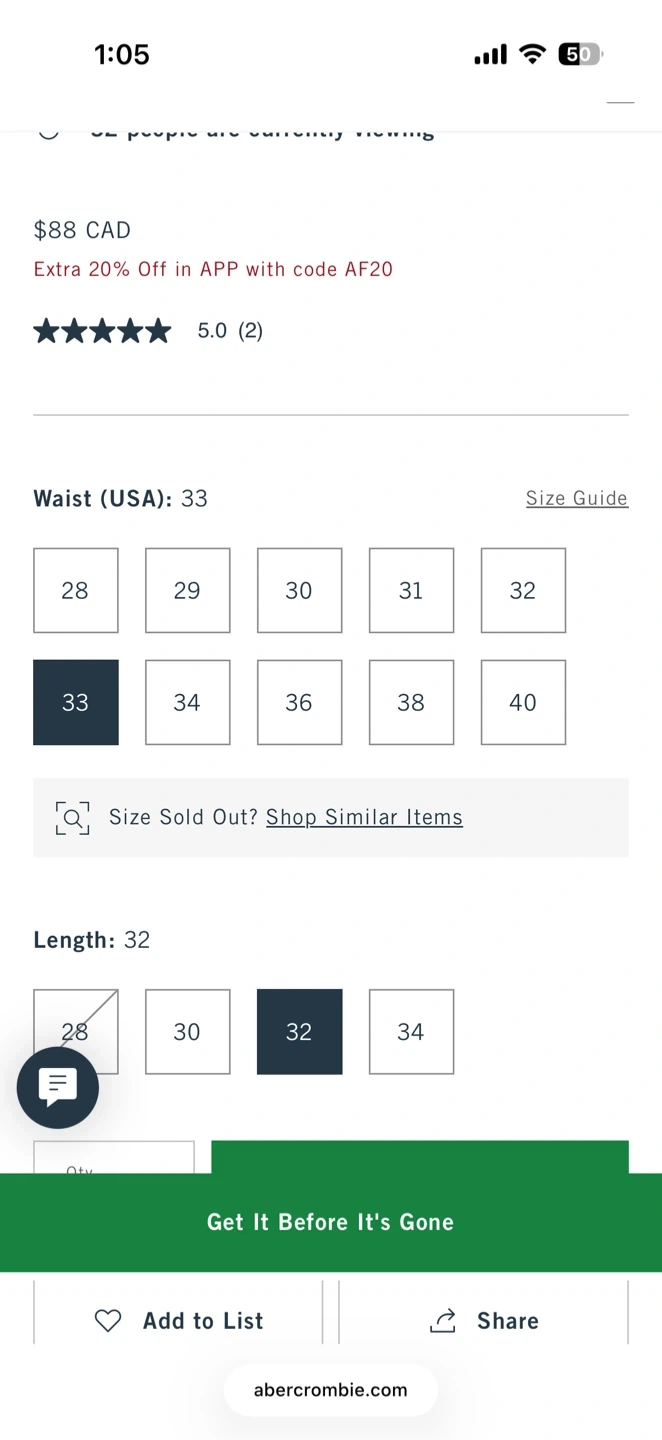Open the Size Guide link
This screenshot has width=662, height=1440.
coord(577,498)
